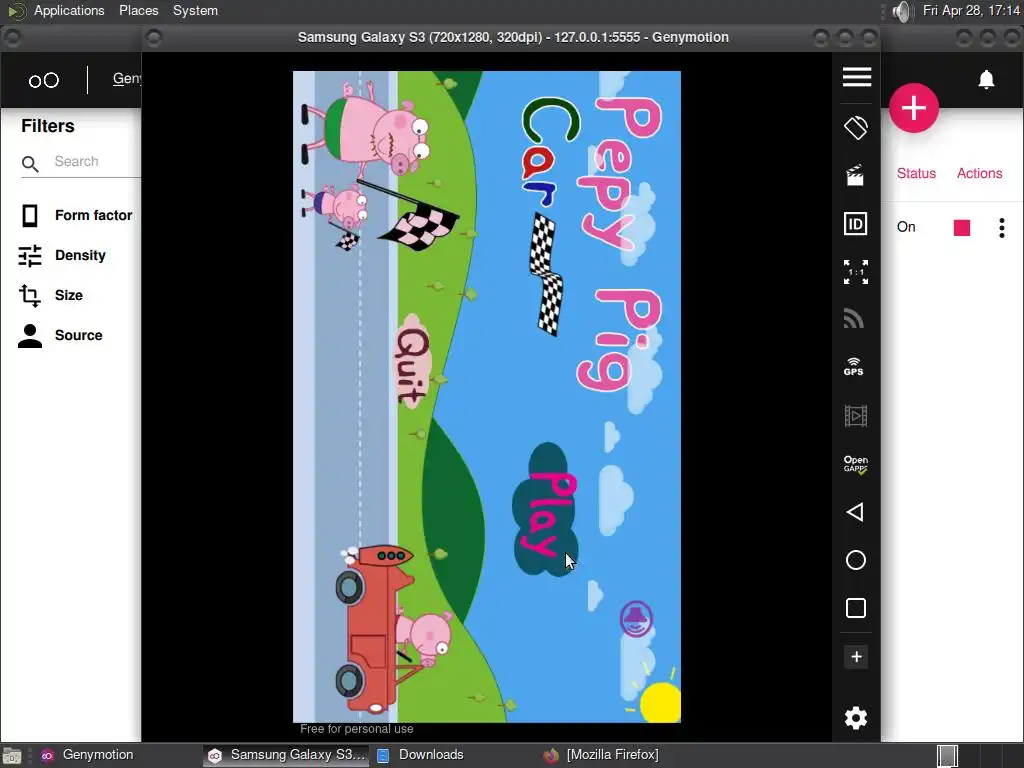Tap the purple sound icon in game
Image resolution: width=1024 pixels, height=768 pixels.
[636, 619]
